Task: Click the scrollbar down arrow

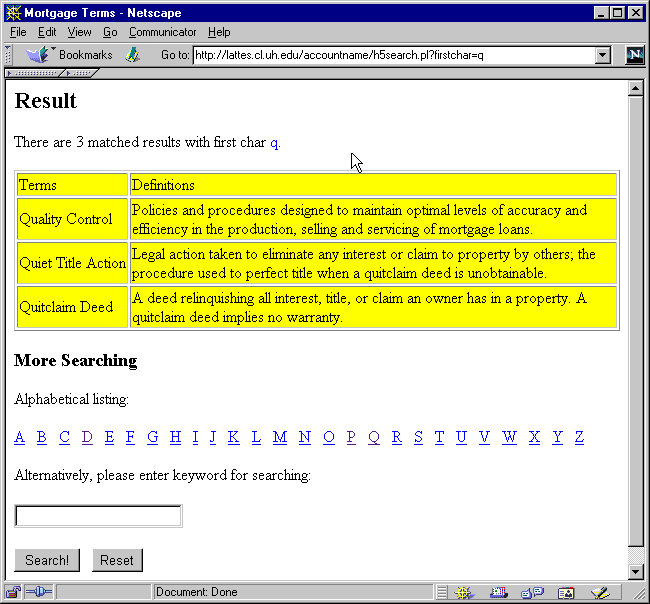Action: (635, 572)
